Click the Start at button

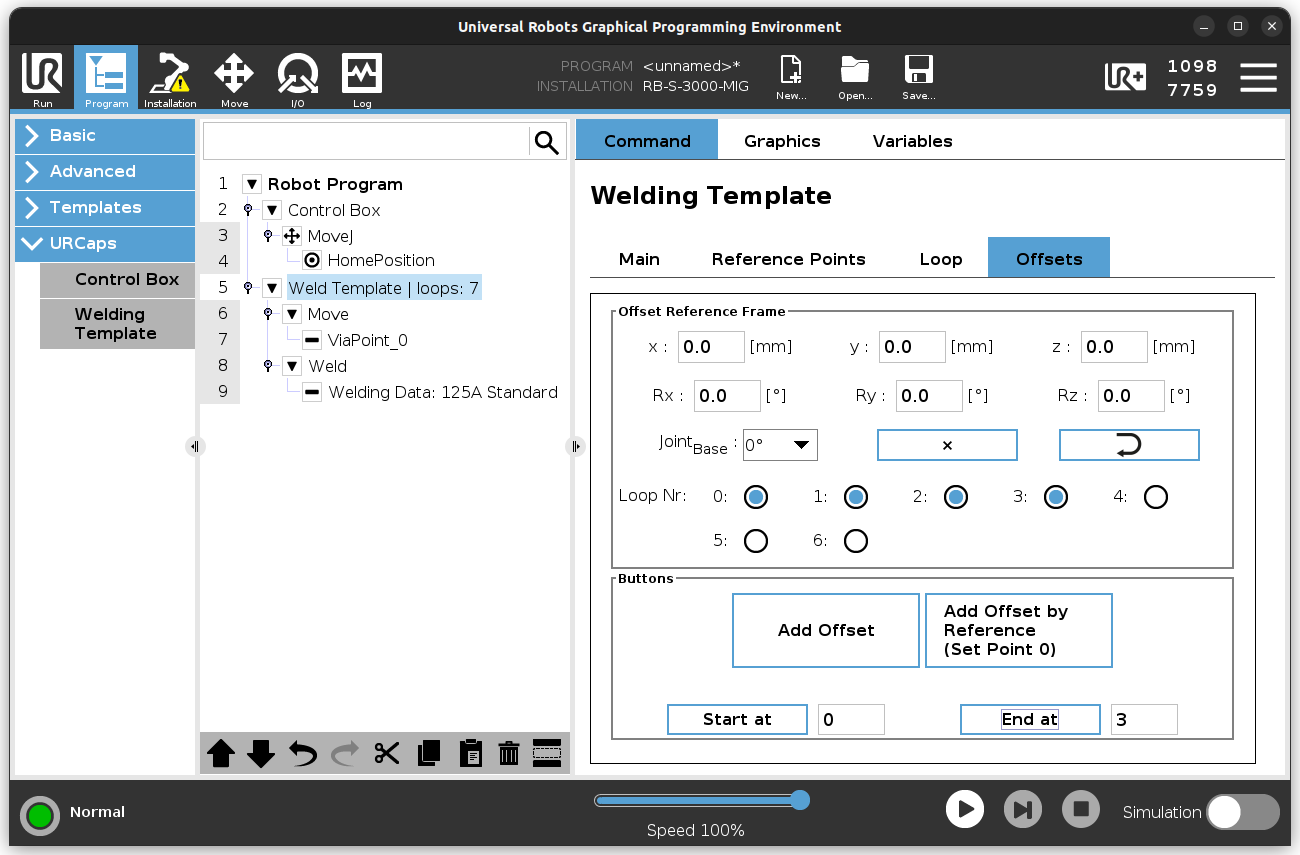(x=737, y=719)
